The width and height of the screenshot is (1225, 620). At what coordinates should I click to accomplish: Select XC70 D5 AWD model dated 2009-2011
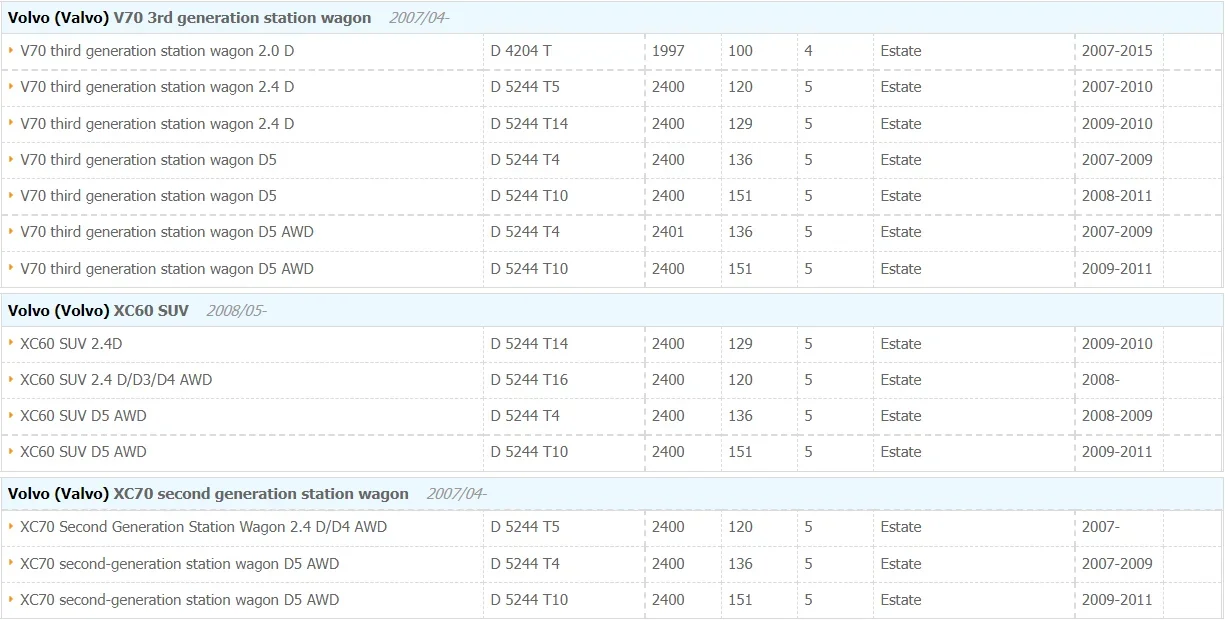pyautogui.click(x=179, y=600)
